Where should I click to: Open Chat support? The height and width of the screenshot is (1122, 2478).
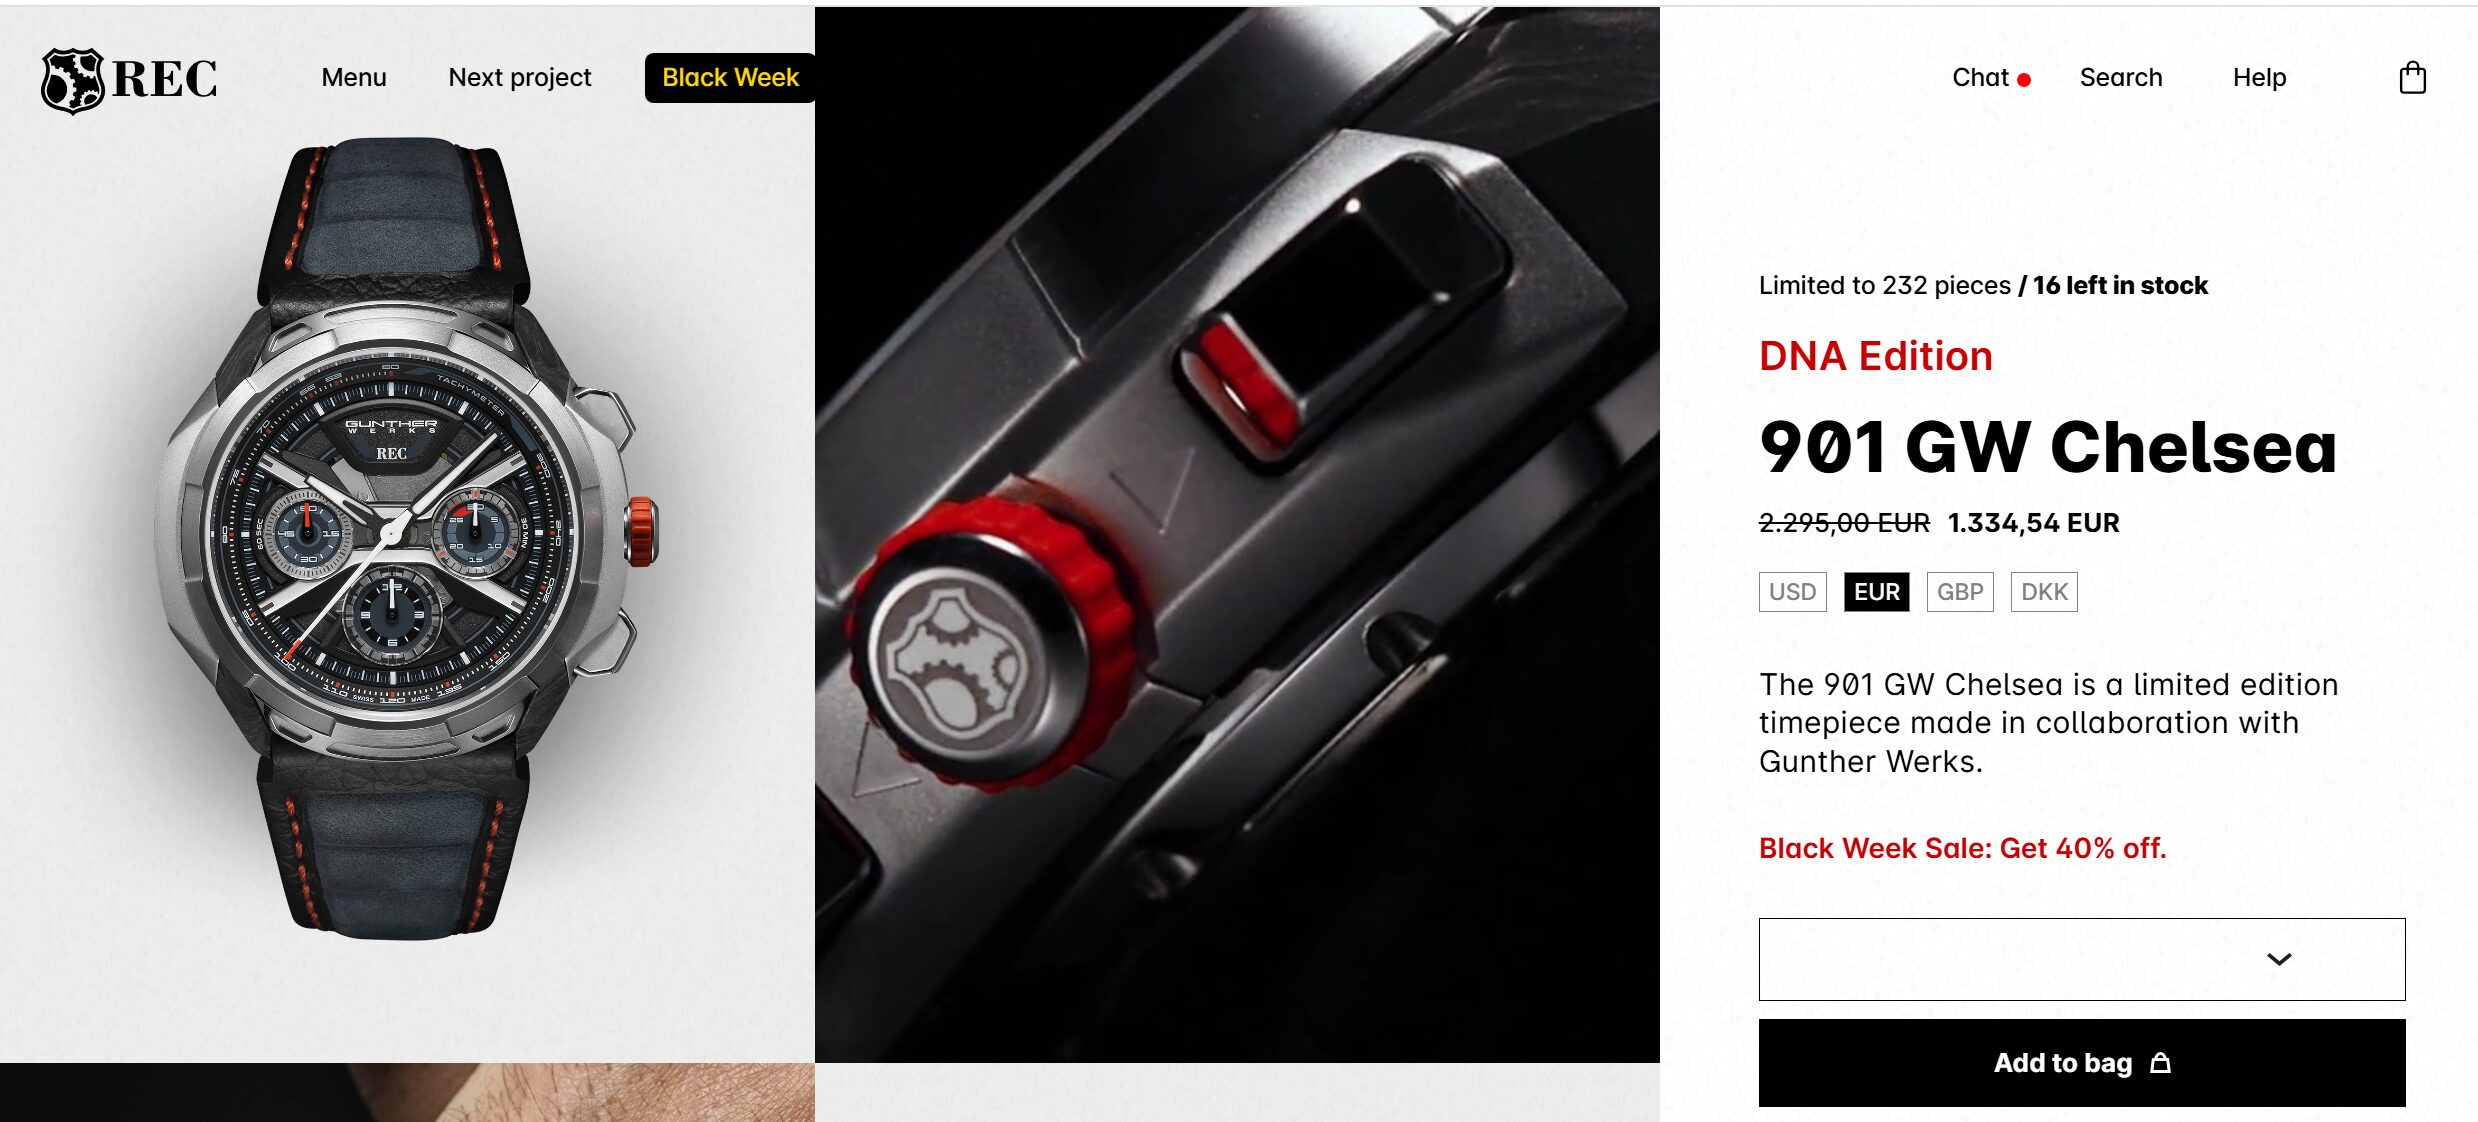pyautogui.click(x=1980, y=77)
